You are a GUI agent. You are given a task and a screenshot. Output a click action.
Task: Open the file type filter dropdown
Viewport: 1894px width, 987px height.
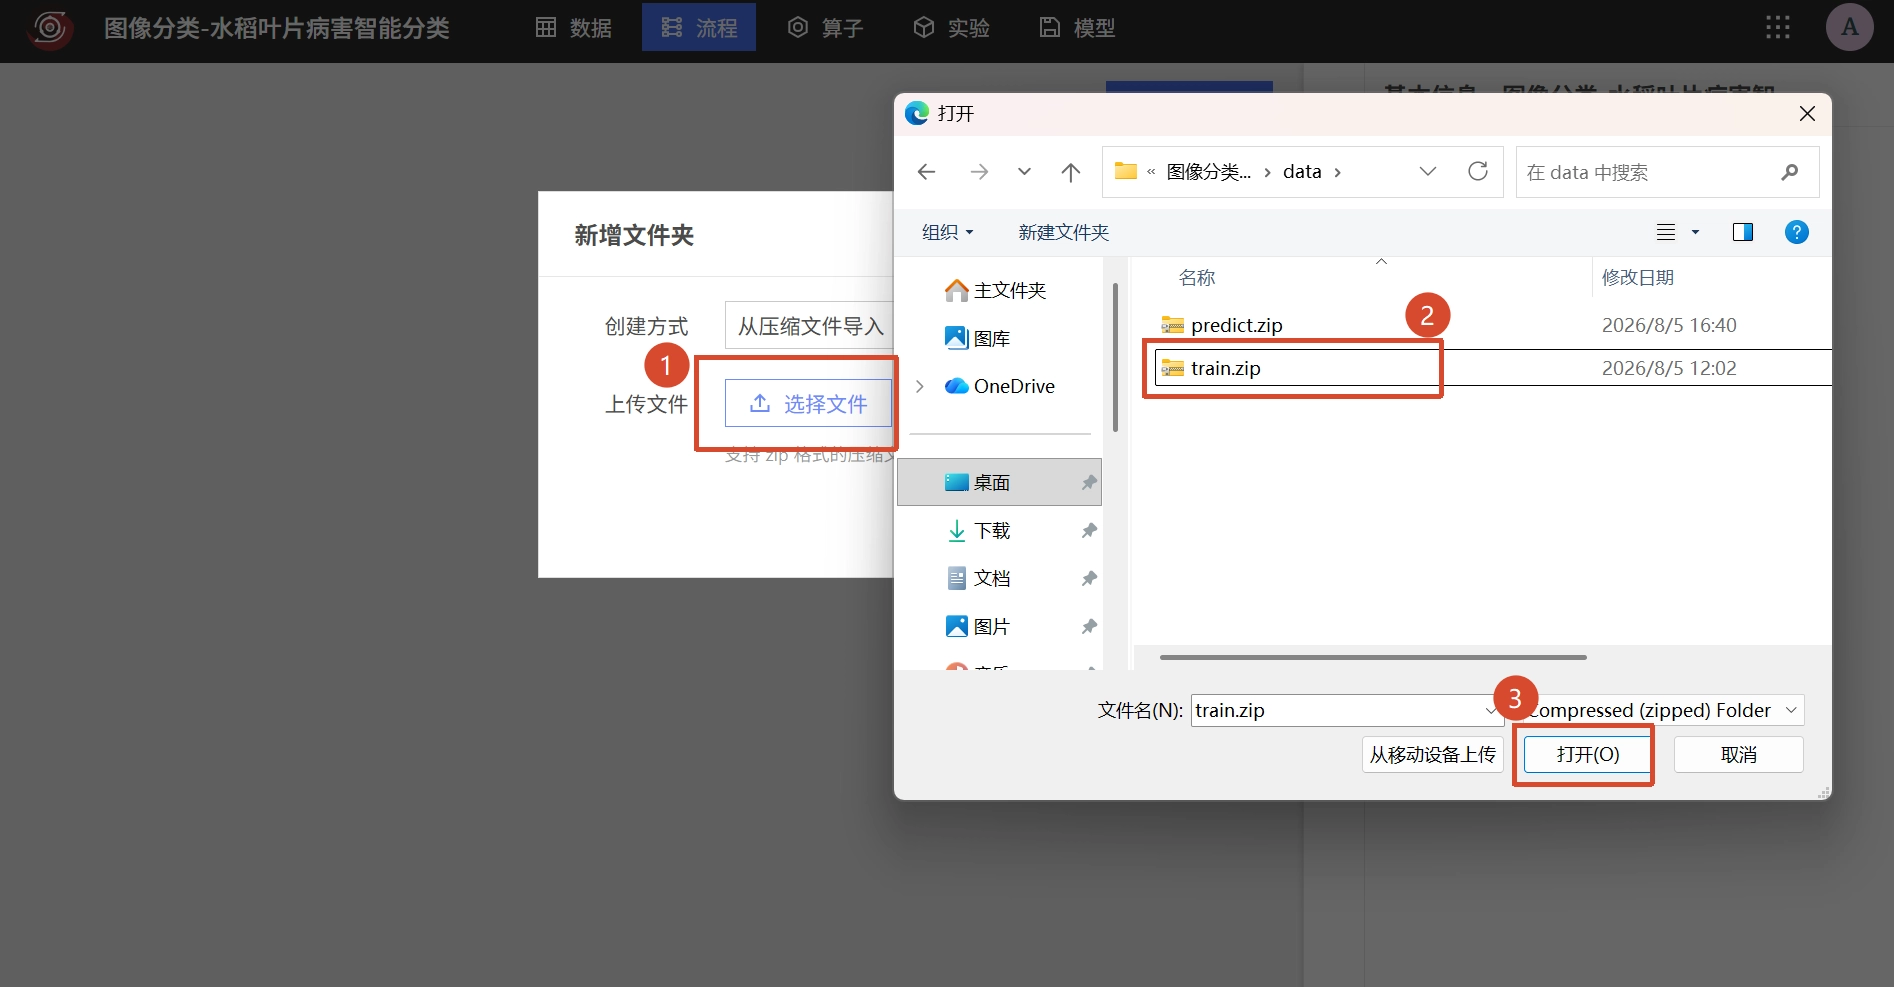click(x=1664, y=710)
